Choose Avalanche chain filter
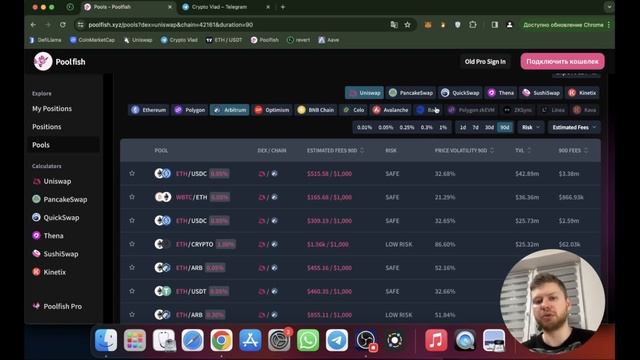The width and height of the screenshot is (640, 360). coord(390,110)
